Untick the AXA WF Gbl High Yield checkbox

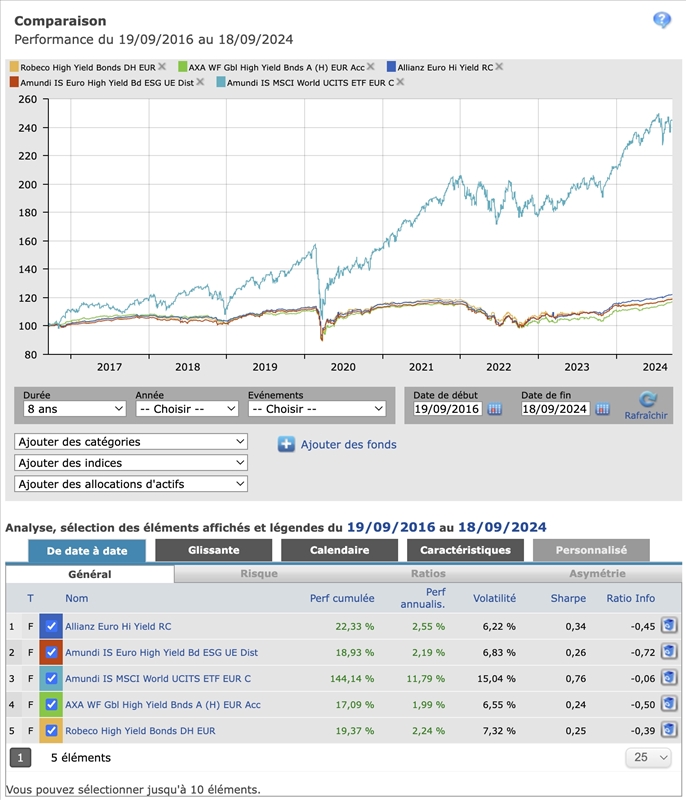52,705
